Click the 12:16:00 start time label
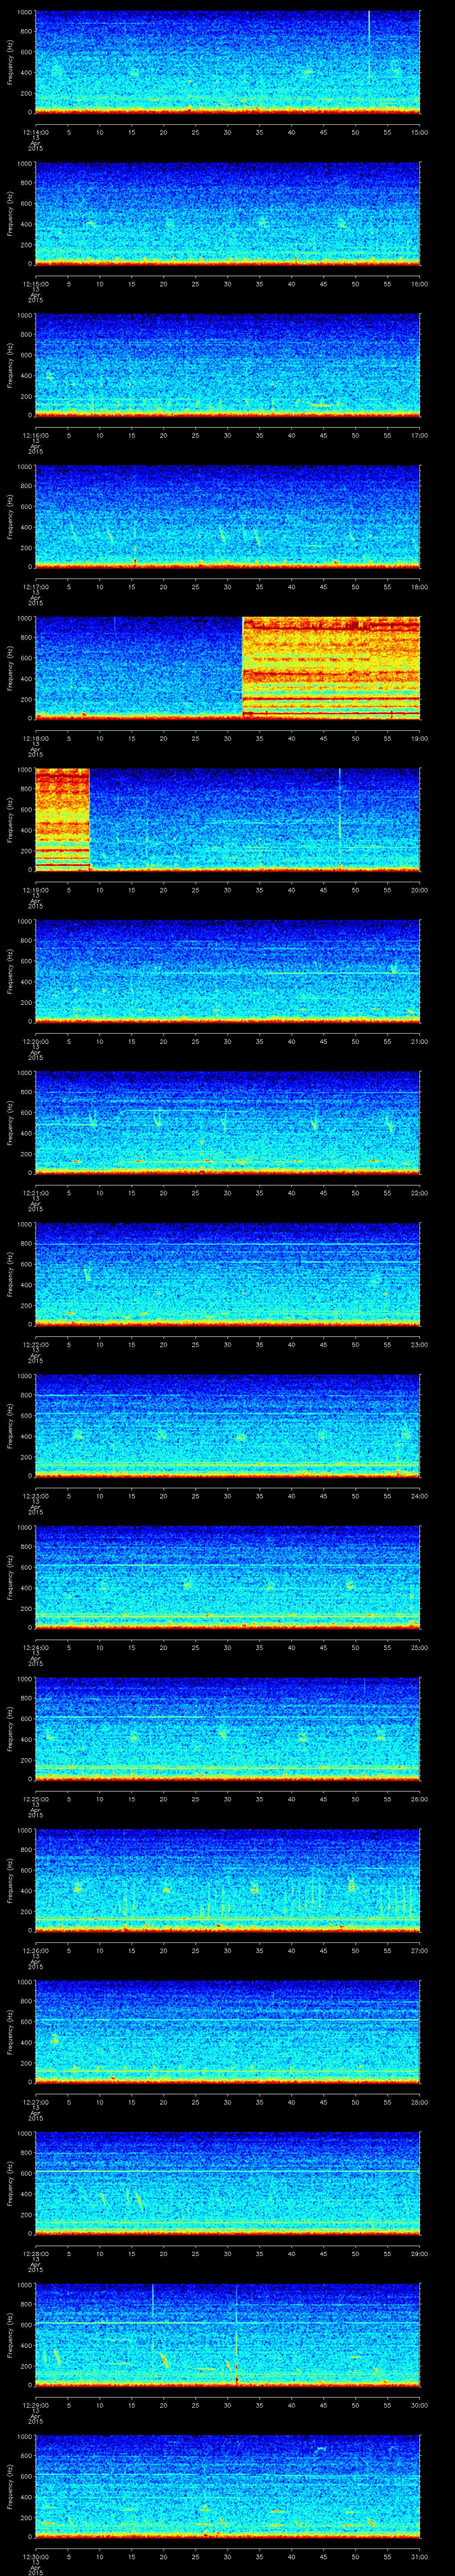 [x=35, y=434]
